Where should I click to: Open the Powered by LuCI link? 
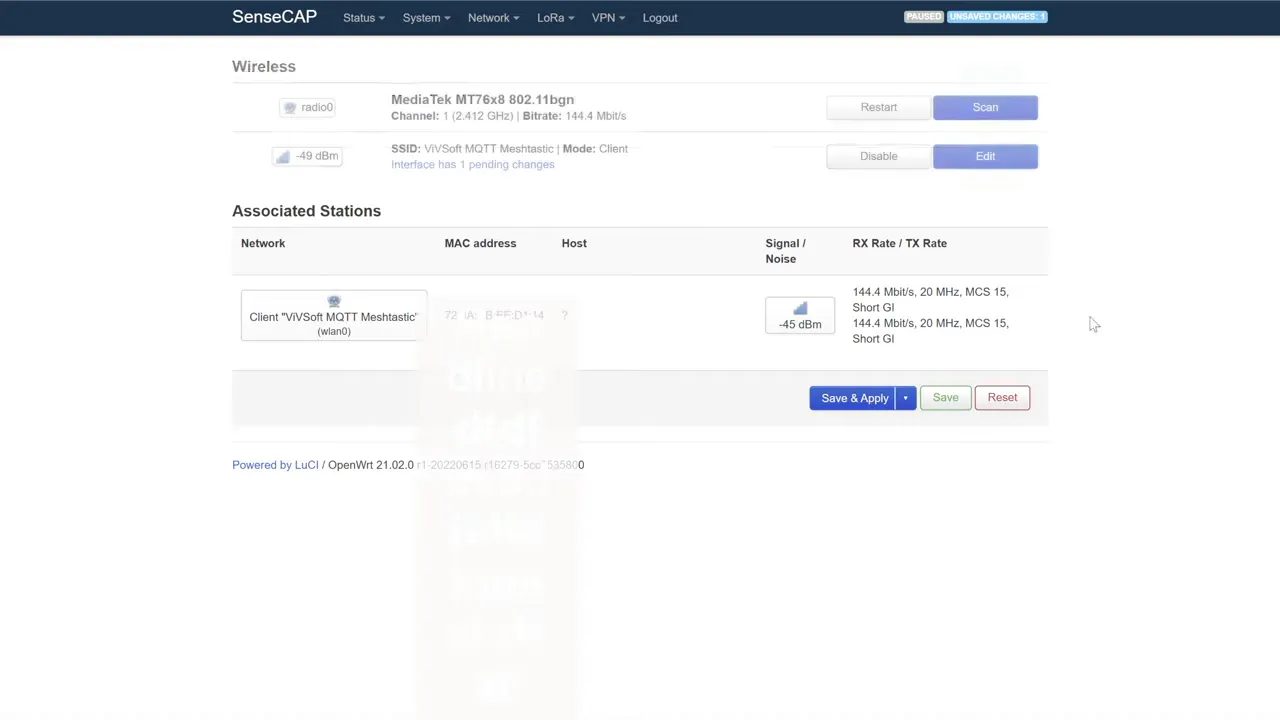click(x=275, y=465)
